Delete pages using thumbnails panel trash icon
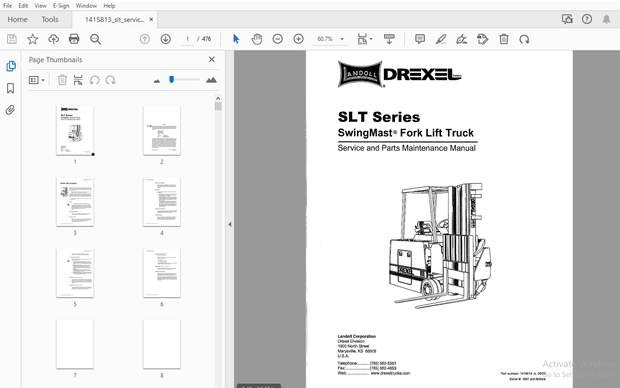The width and height of the screenshot is (620, 388). tap(62, 80)
